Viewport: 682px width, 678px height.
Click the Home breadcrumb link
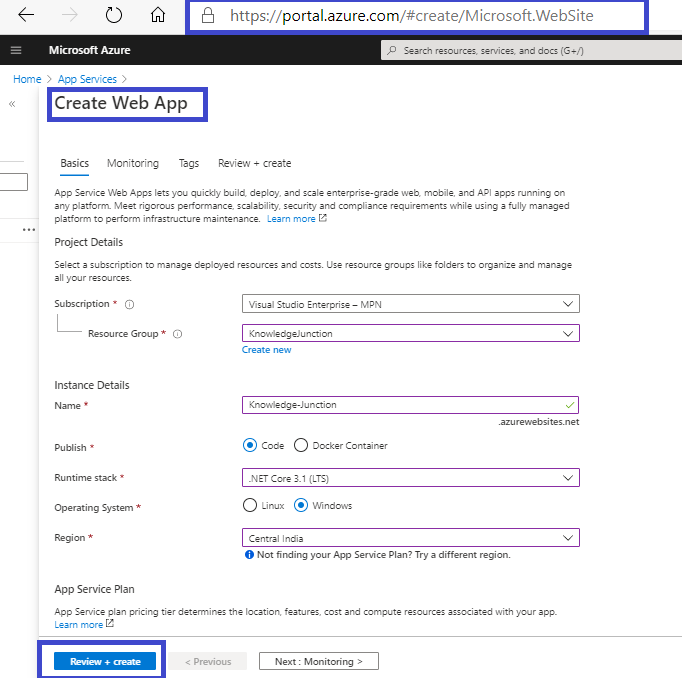tap(27, 79)
